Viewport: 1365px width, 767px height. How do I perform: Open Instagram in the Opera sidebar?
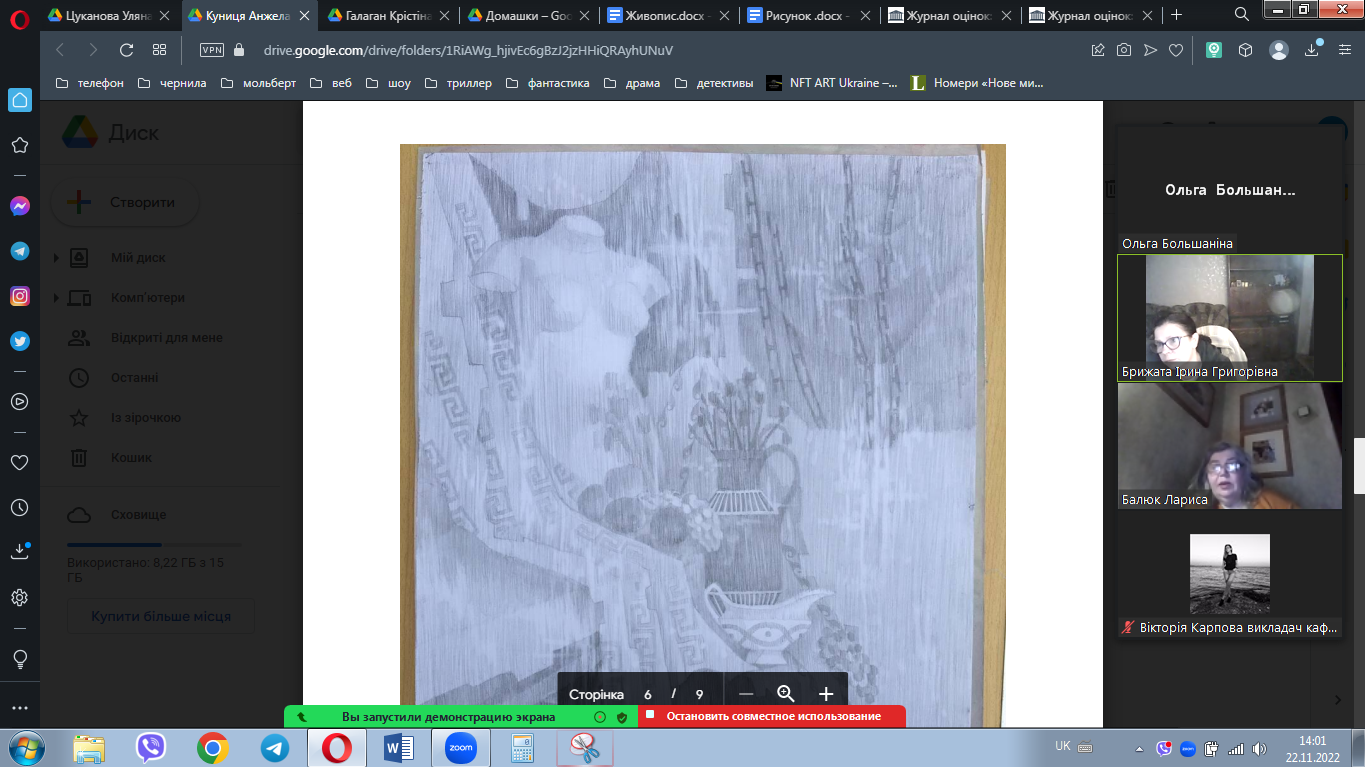[19, 296]
